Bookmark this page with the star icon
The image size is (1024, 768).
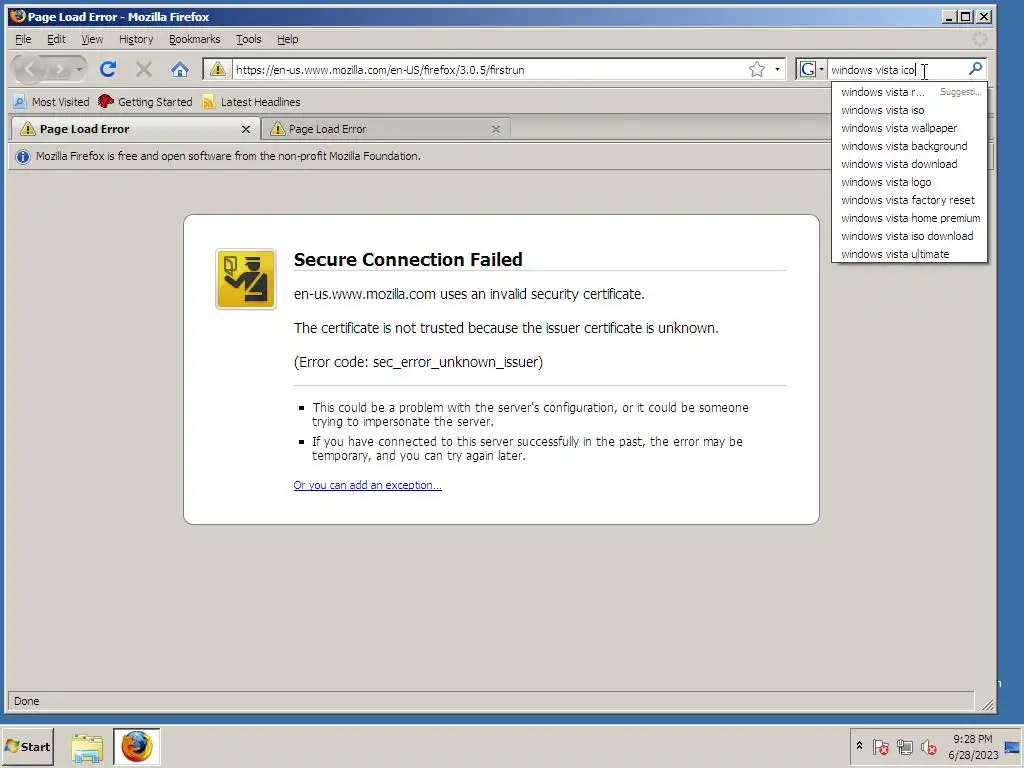pyautogui.click(x=757, y=69)
